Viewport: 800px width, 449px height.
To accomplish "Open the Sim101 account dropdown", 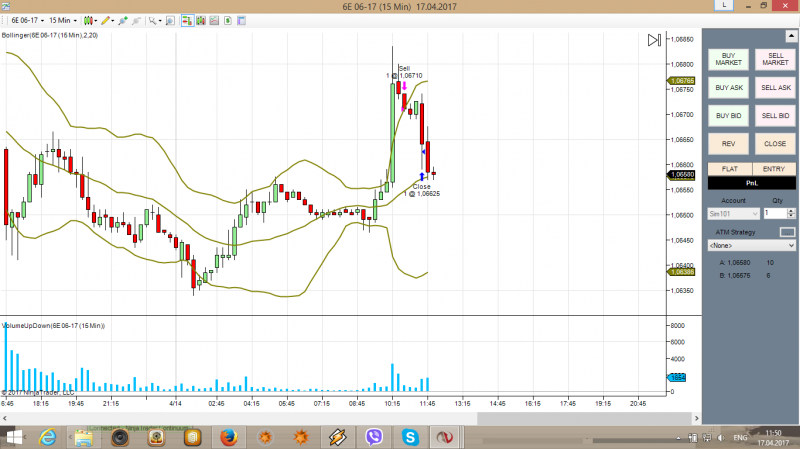I will [x=733, y=214].
